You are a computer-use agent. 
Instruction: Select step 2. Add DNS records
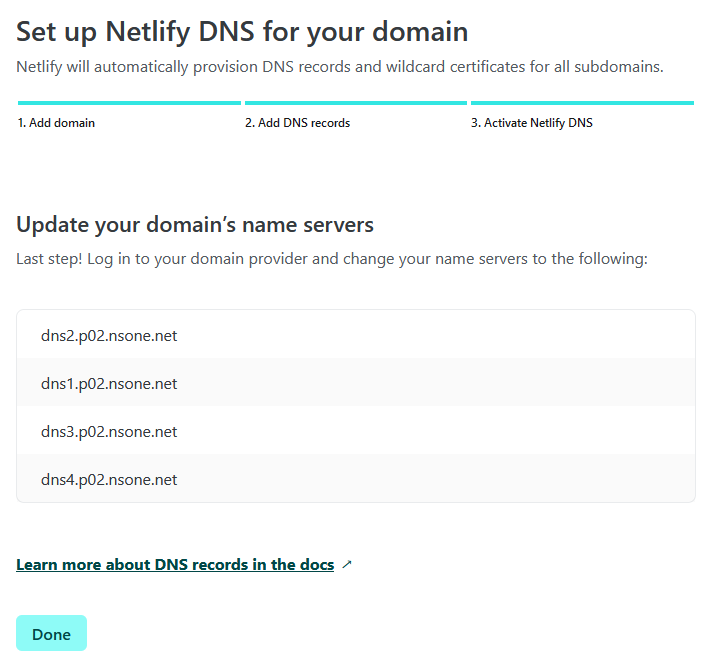[298, 123]
